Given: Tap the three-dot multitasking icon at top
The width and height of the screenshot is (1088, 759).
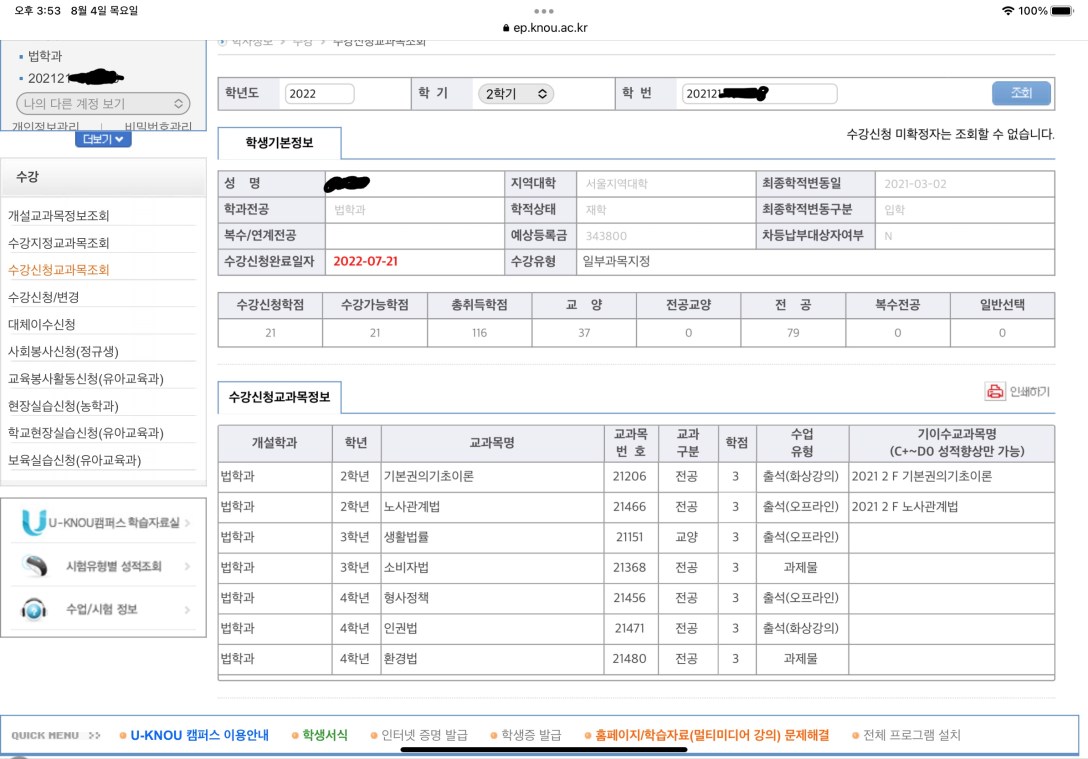Looking at the screenshot, I should tap(544, 11).
